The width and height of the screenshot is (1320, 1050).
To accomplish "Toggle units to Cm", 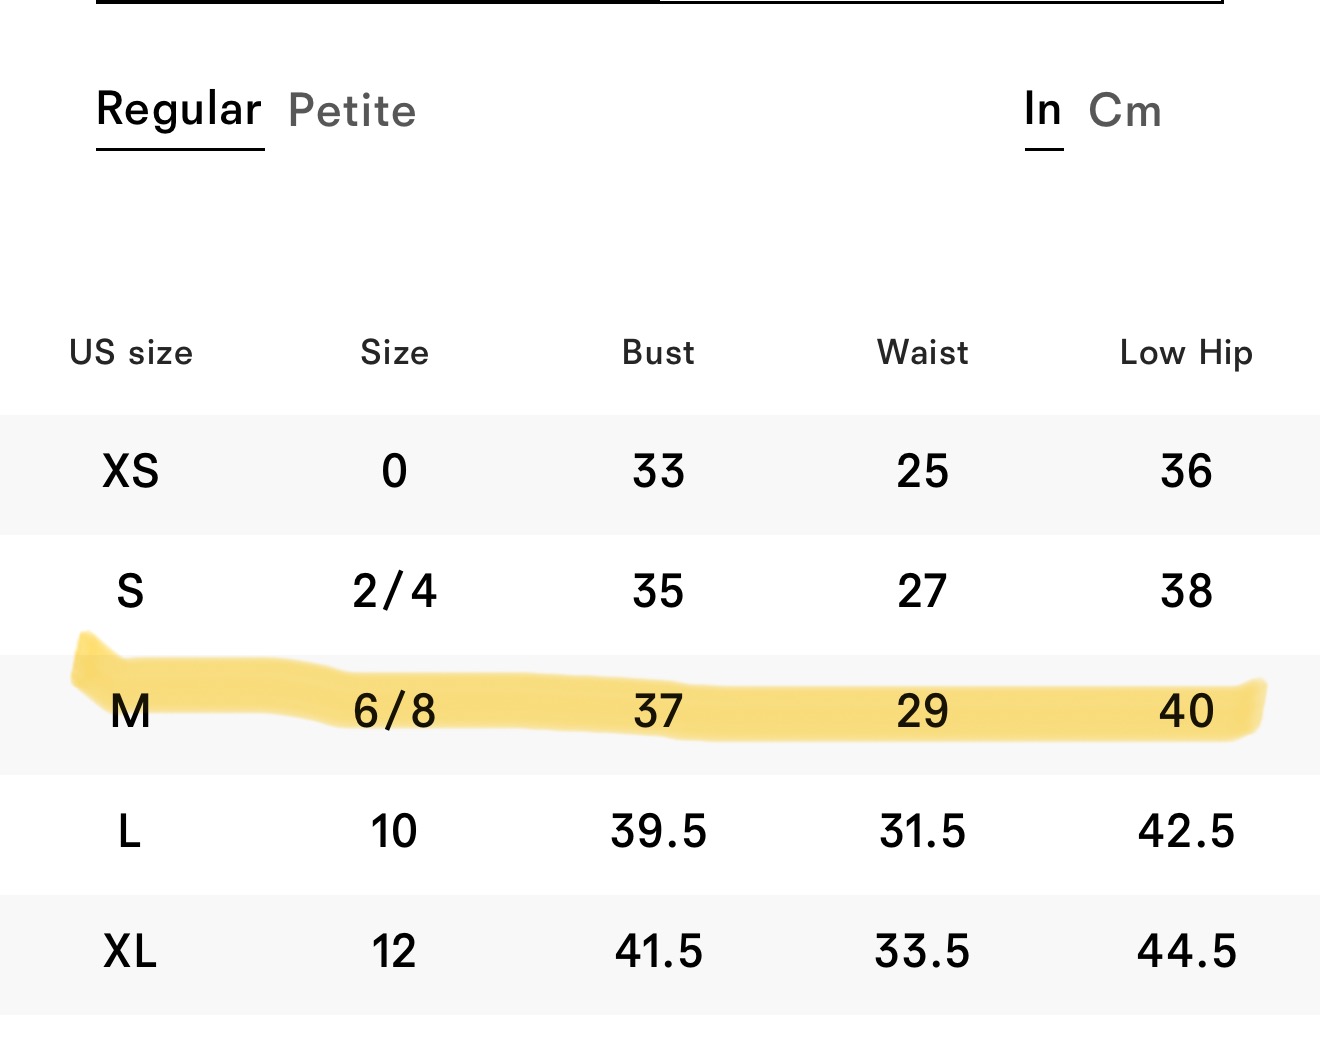I will [x=1125, y=110].
